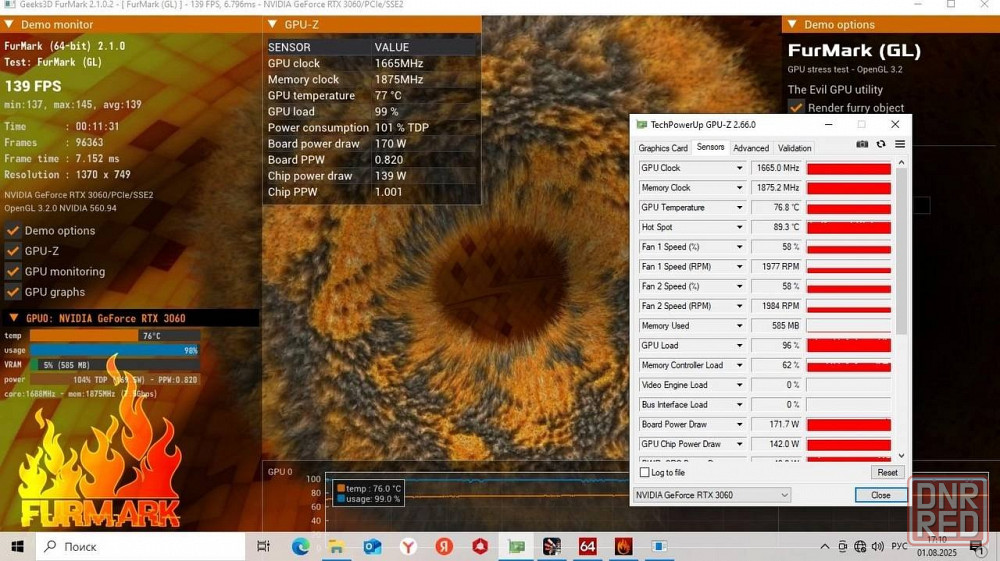The image size is (1000, 561).
Task: Open Yandex Browser white Y icon
Action: pyautogui.click(x=408, y=546)
